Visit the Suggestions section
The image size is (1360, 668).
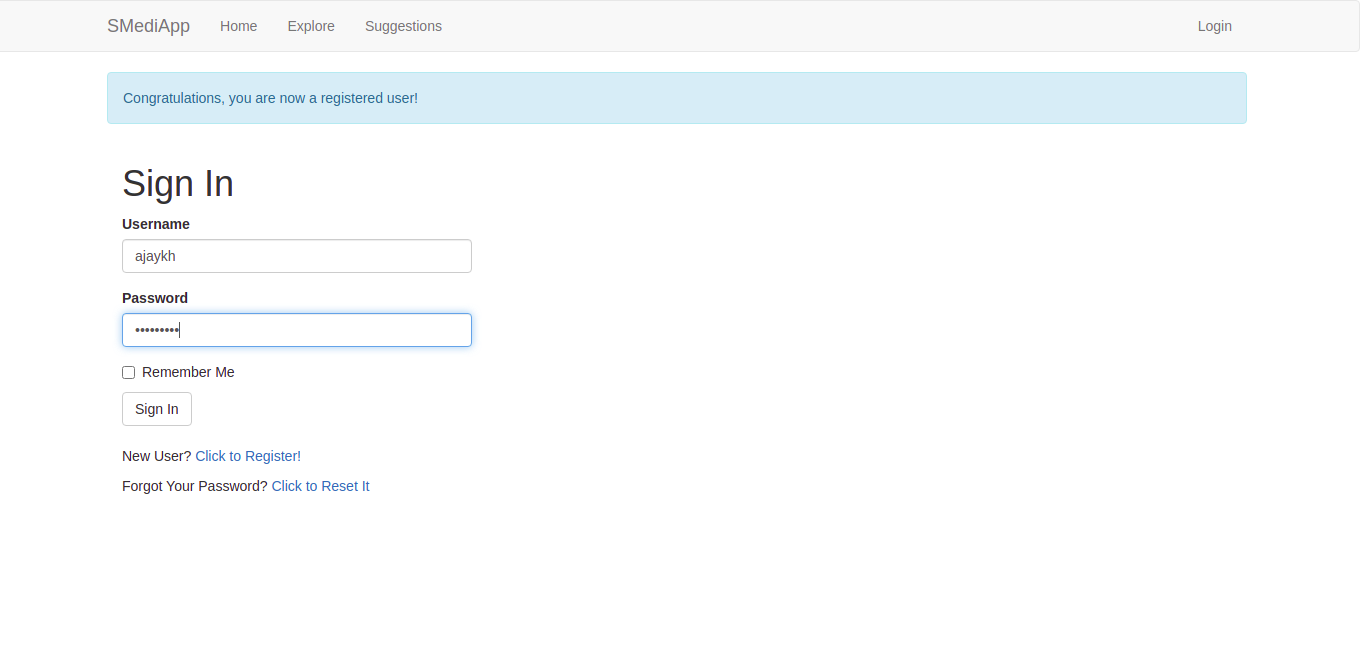coord(403,26)
